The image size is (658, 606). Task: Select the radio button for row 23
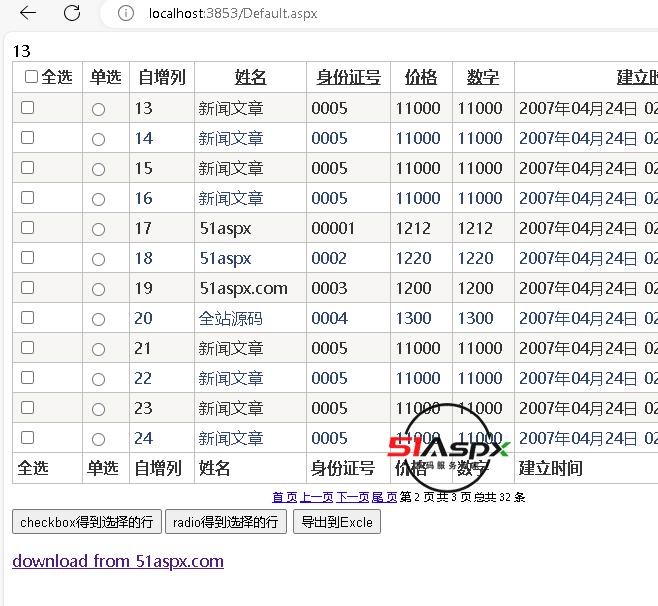click(98, 409)
